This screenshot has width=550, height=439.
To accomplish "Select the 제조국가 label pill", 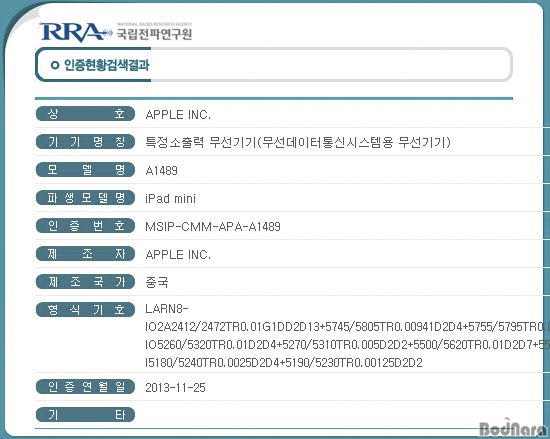I will pyautogui.click(x=85, y=282).
